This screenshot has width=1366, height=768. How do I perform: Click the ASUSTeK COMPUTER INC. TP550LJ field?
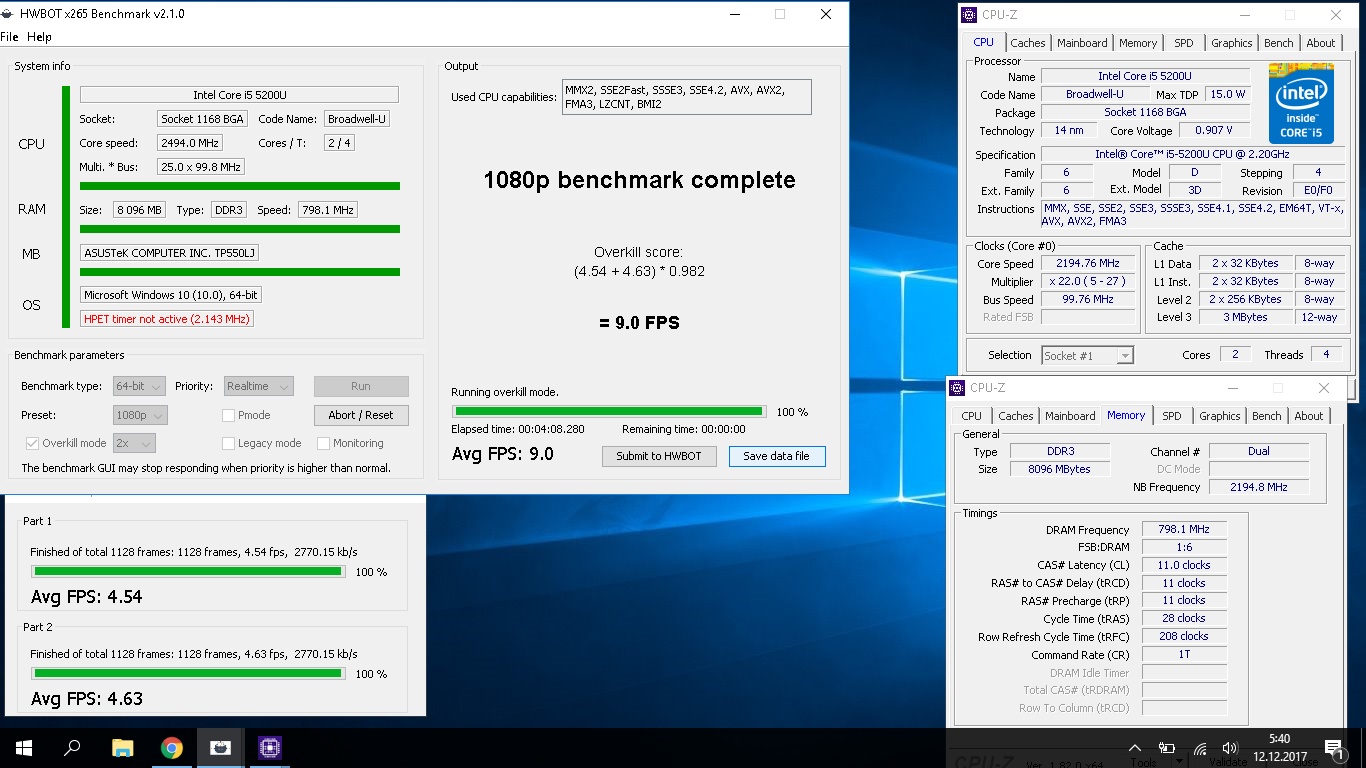tap(169, 253)
